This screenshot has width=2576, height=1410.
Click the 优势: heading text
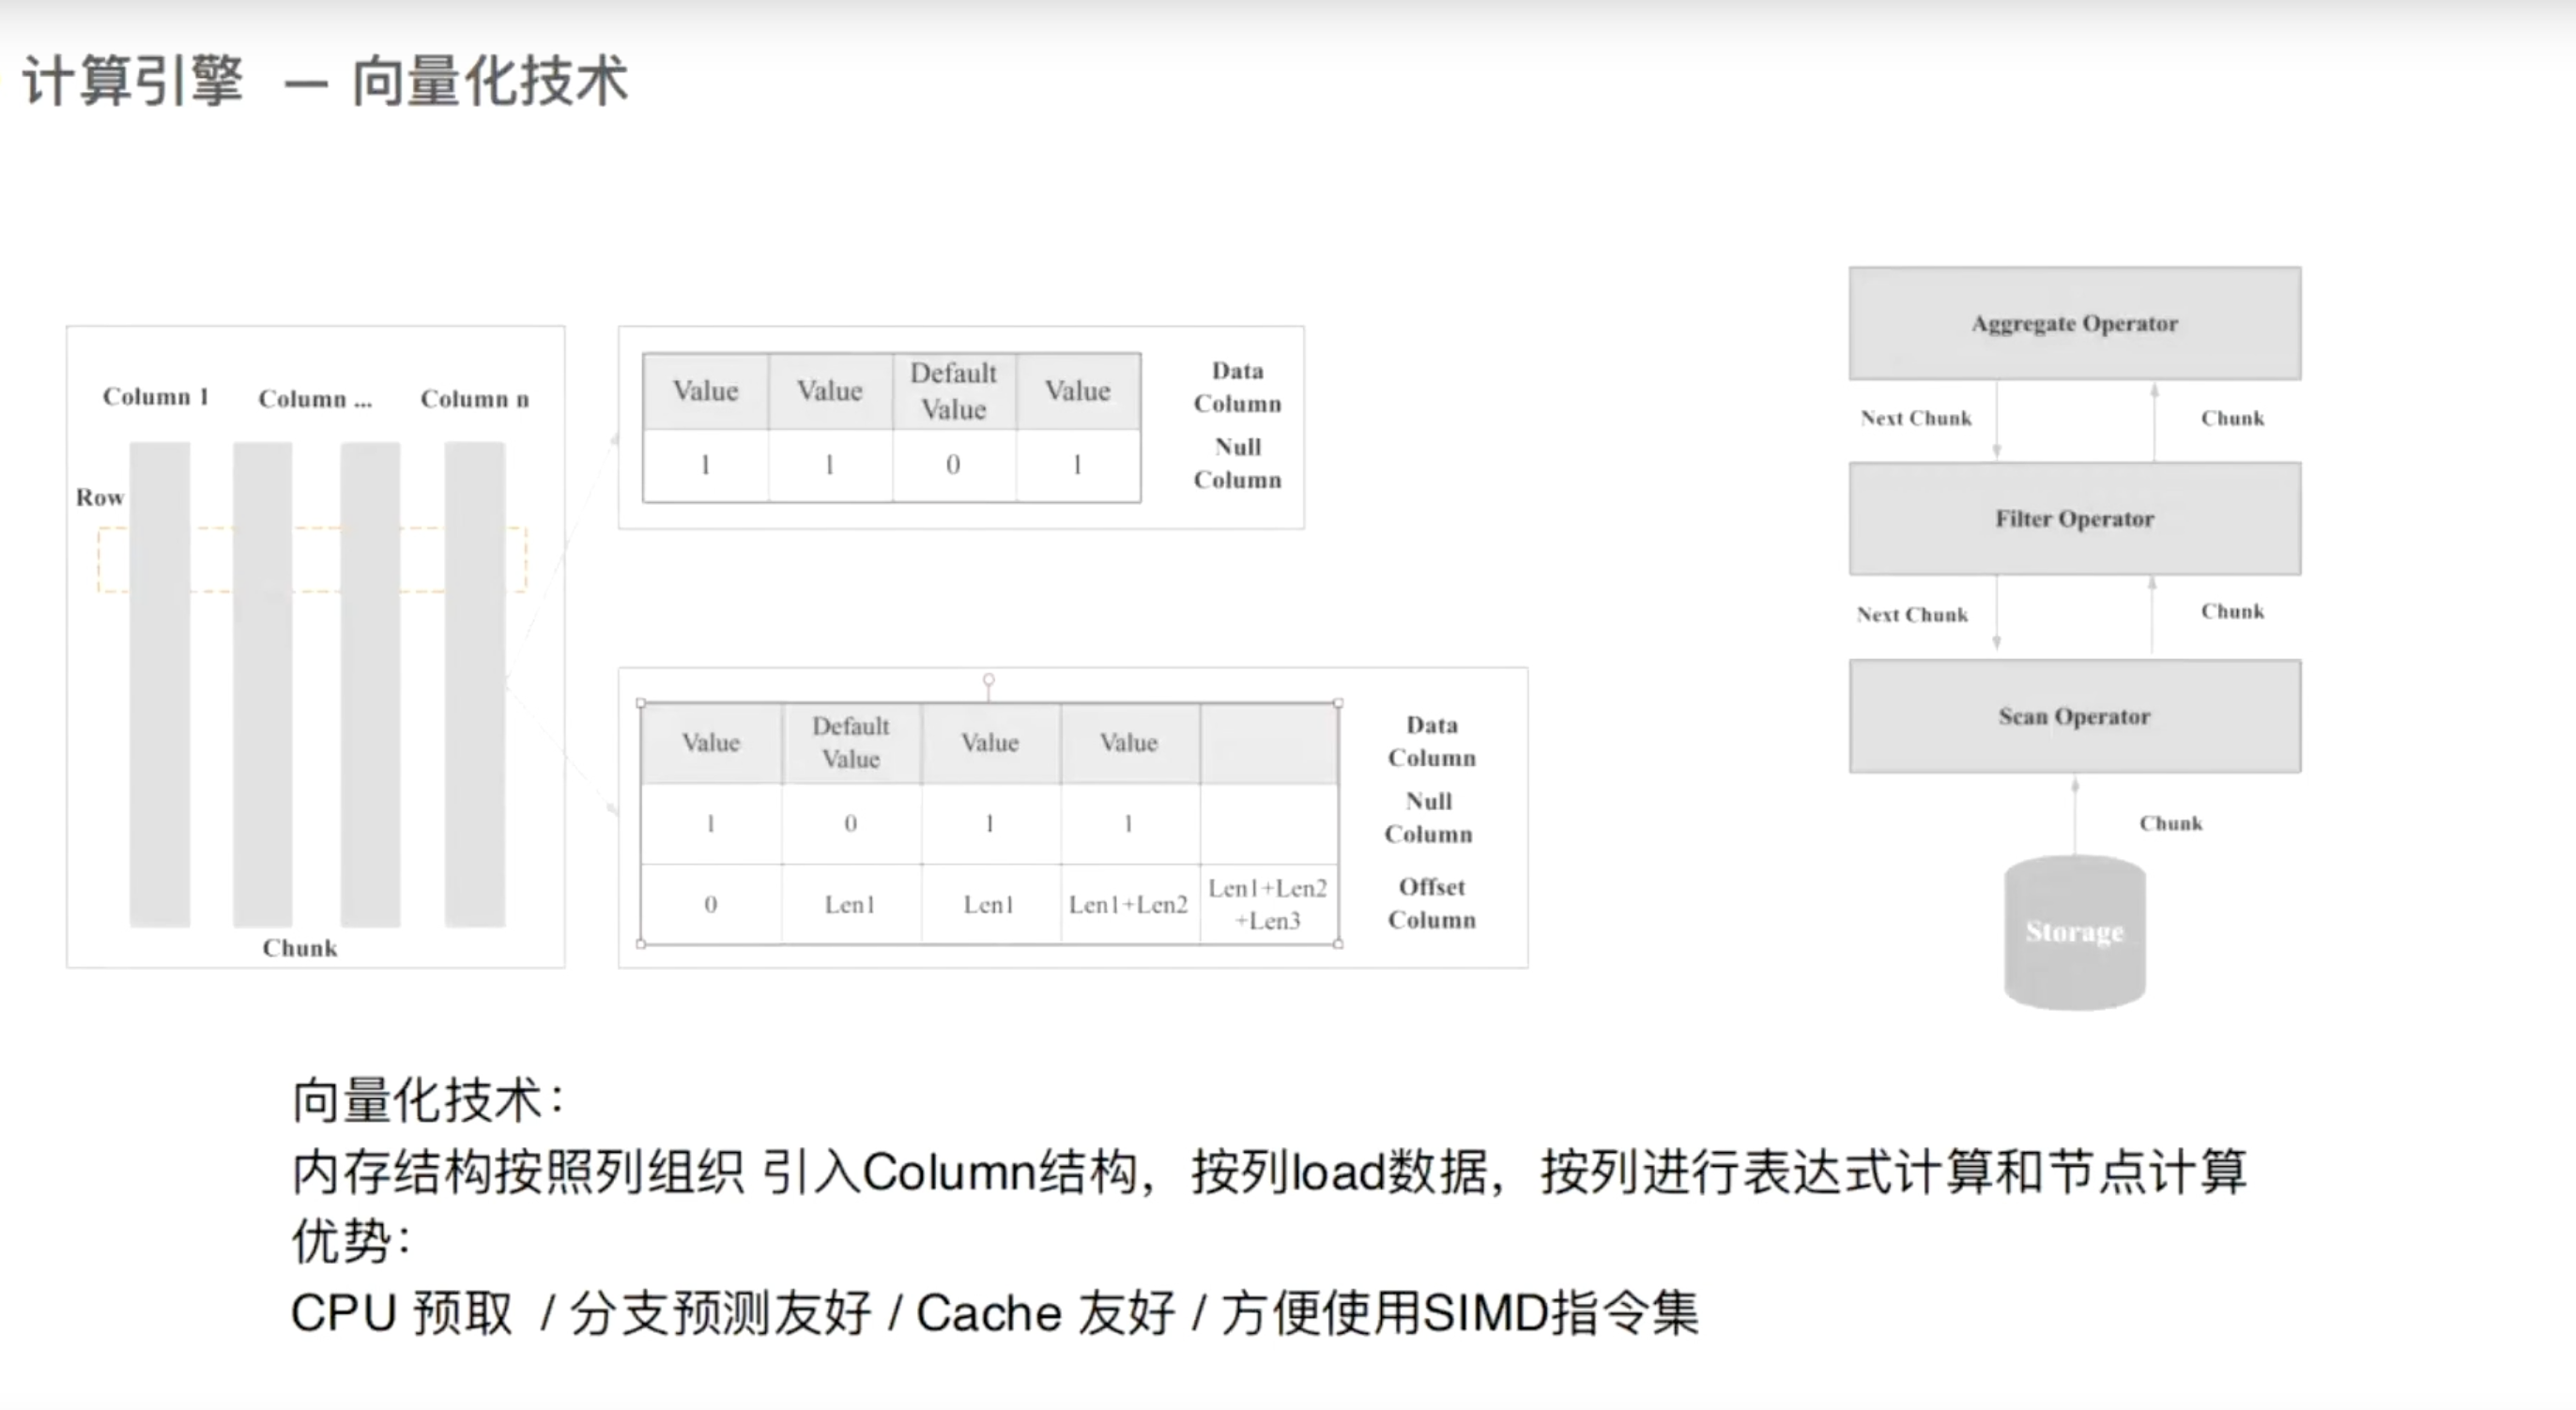[352, 1242]
